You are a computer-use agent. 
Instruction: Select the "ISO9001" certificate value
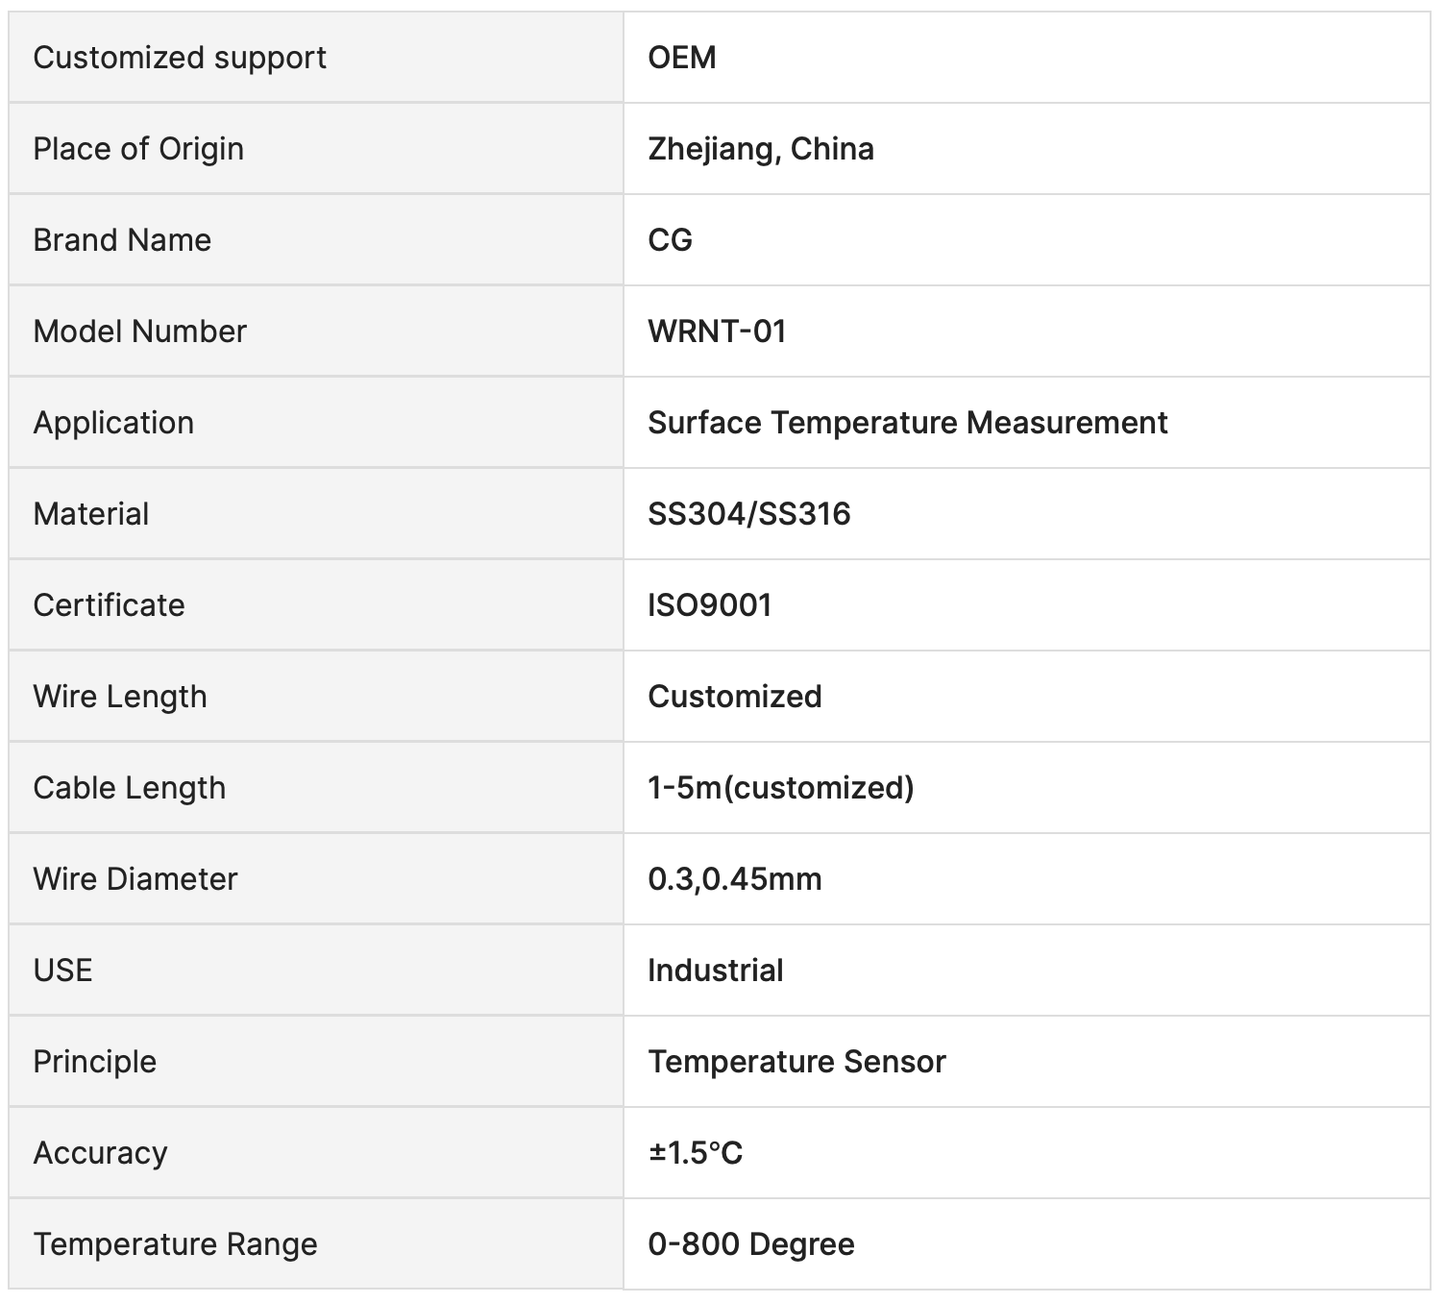coord(710,605)
